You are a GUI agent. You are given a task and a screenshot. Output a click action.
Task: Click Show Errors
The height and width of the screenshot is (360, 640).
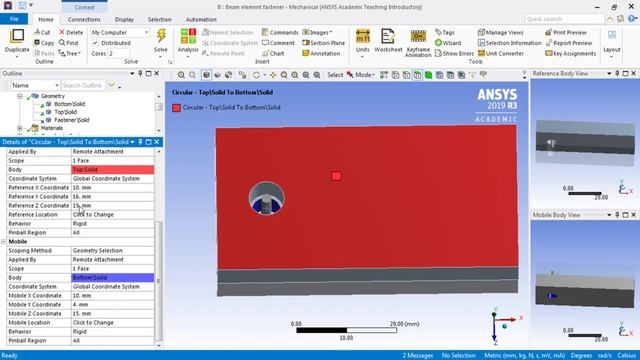pos(454,53)
